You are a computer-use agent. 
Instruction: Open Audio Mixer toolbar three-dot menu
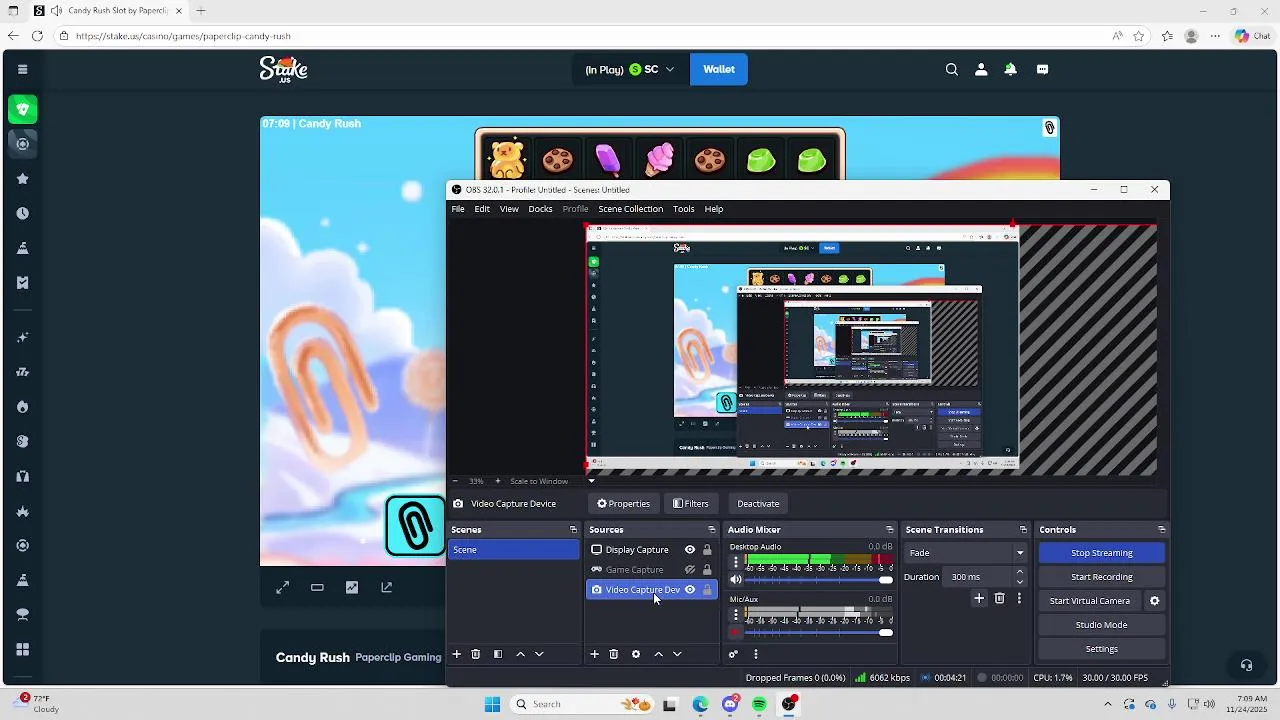point(756,654)
